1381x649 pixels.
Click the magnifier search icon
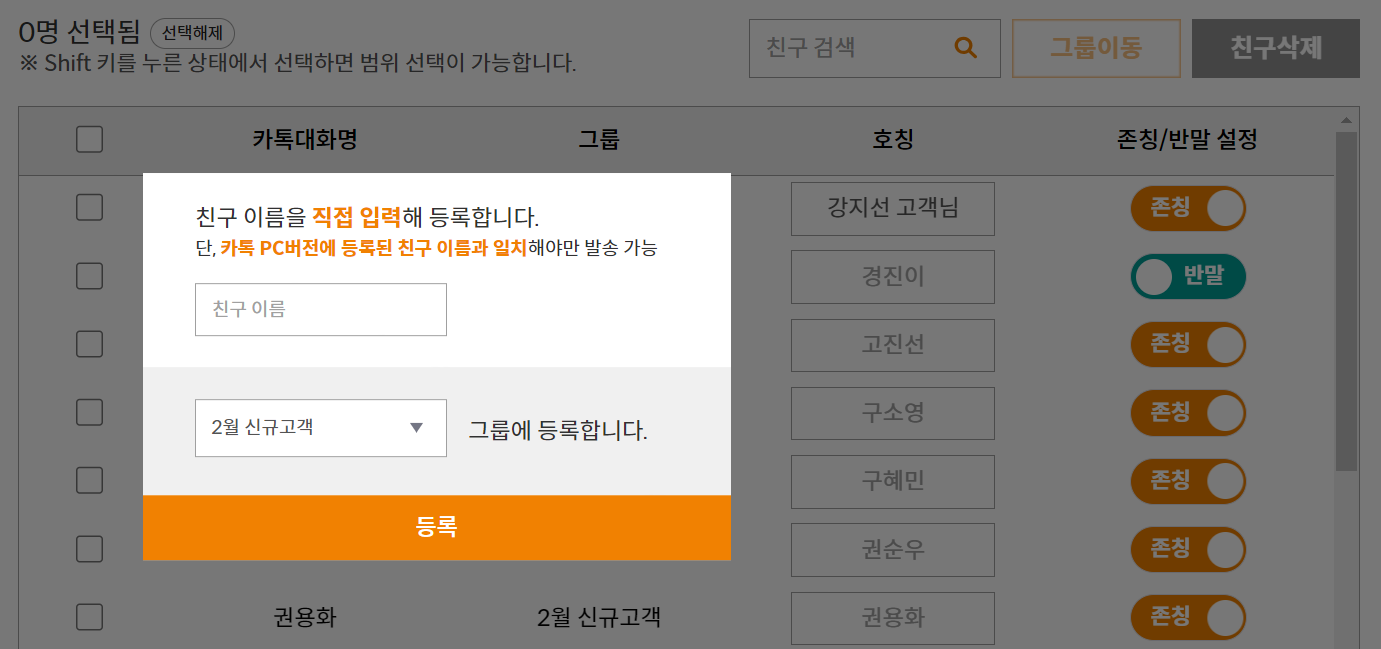click(965, 48)
